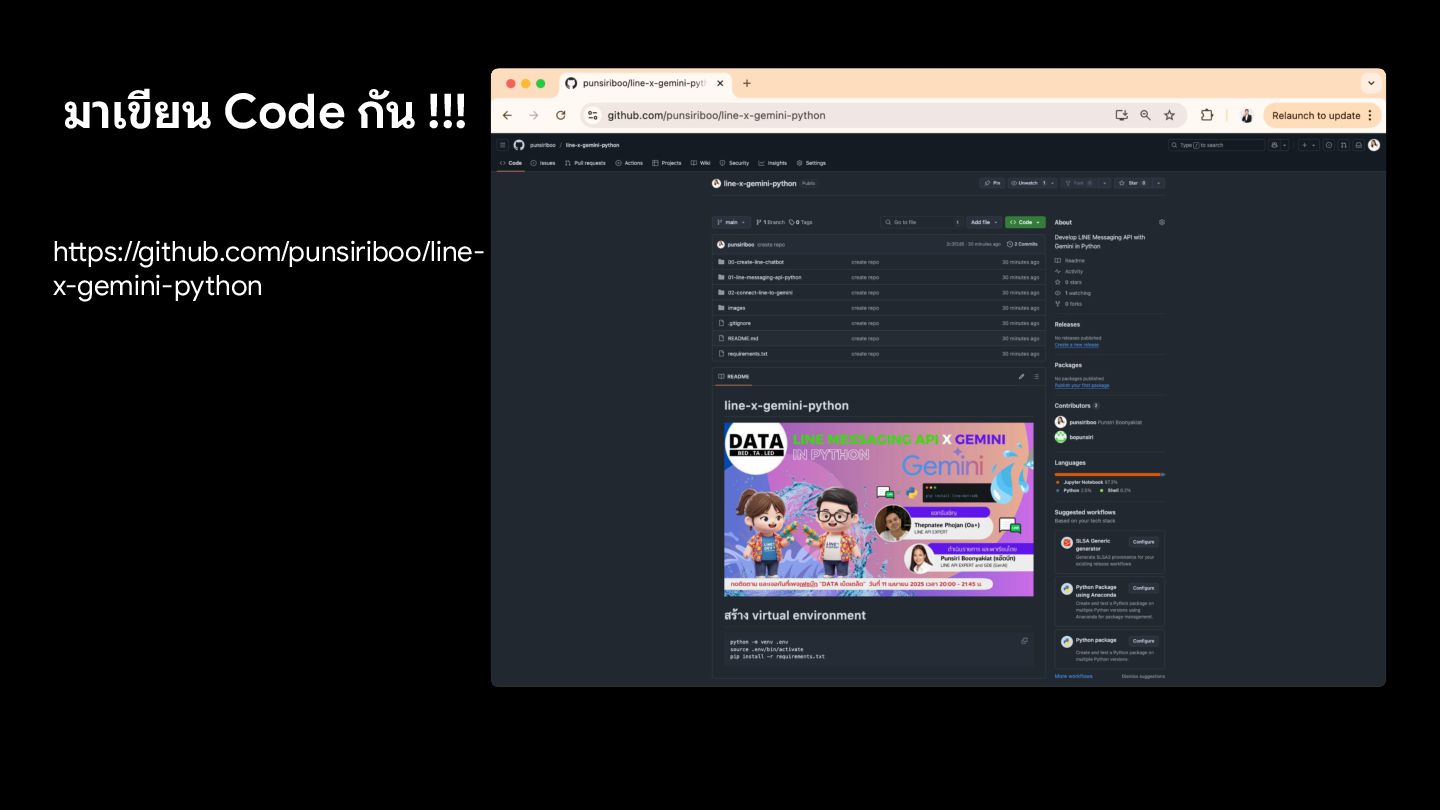Image resolution: width=1440 pixels, height=810 pixels.
Task: Open the issues icon in GitHub header
Action: tap(1329, 145)
